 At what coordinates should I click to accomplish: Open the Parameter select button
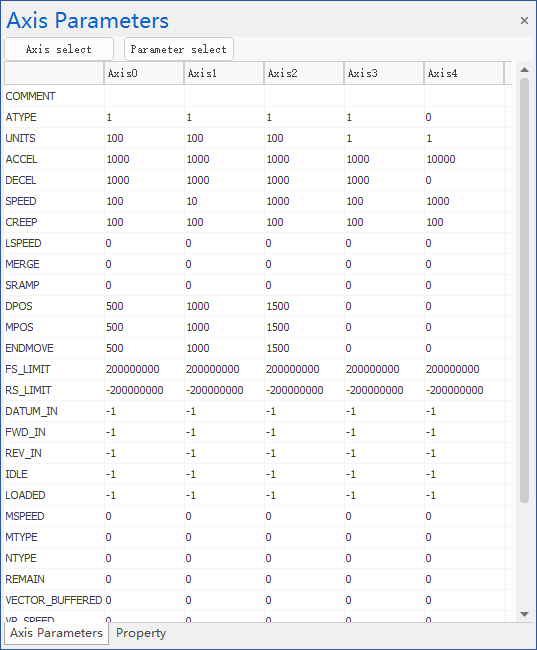tap(179, 49)
